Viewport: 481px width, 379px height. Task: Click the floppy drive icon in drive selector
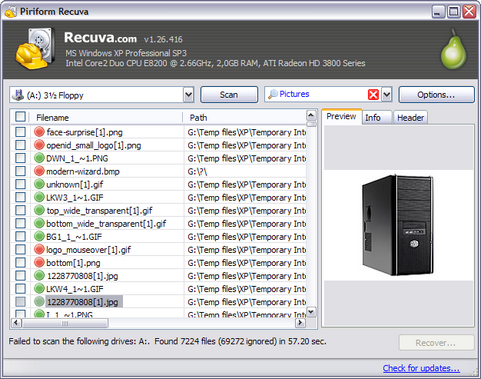18,95
